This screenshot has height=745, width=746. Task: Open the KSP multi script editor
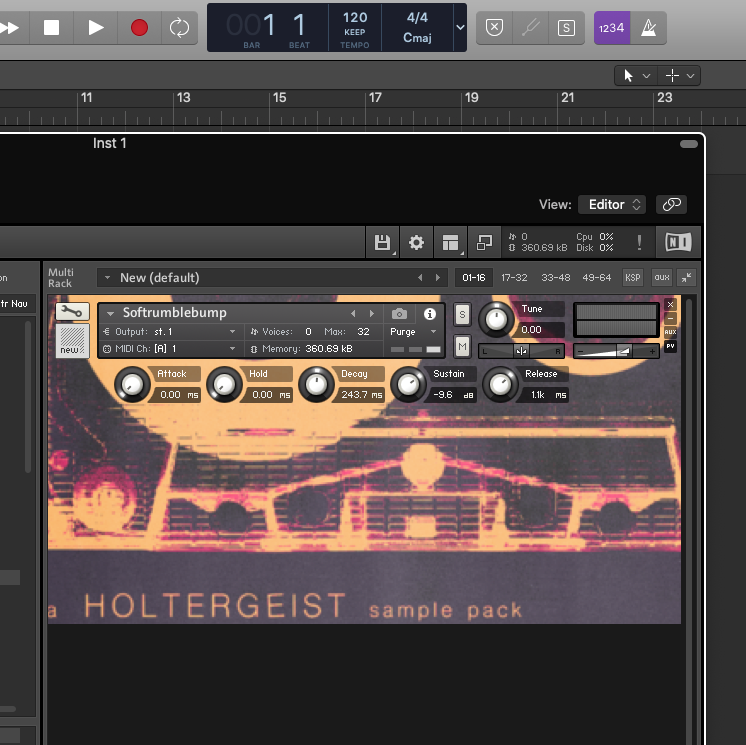point(633,277)
